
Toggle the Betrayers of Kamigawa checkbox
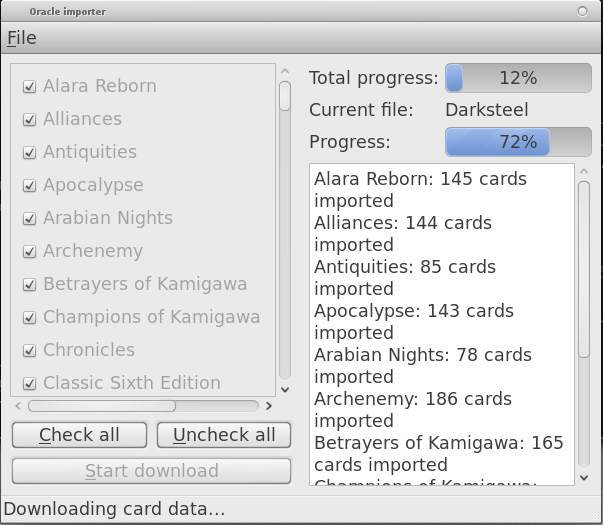(30, 285)
